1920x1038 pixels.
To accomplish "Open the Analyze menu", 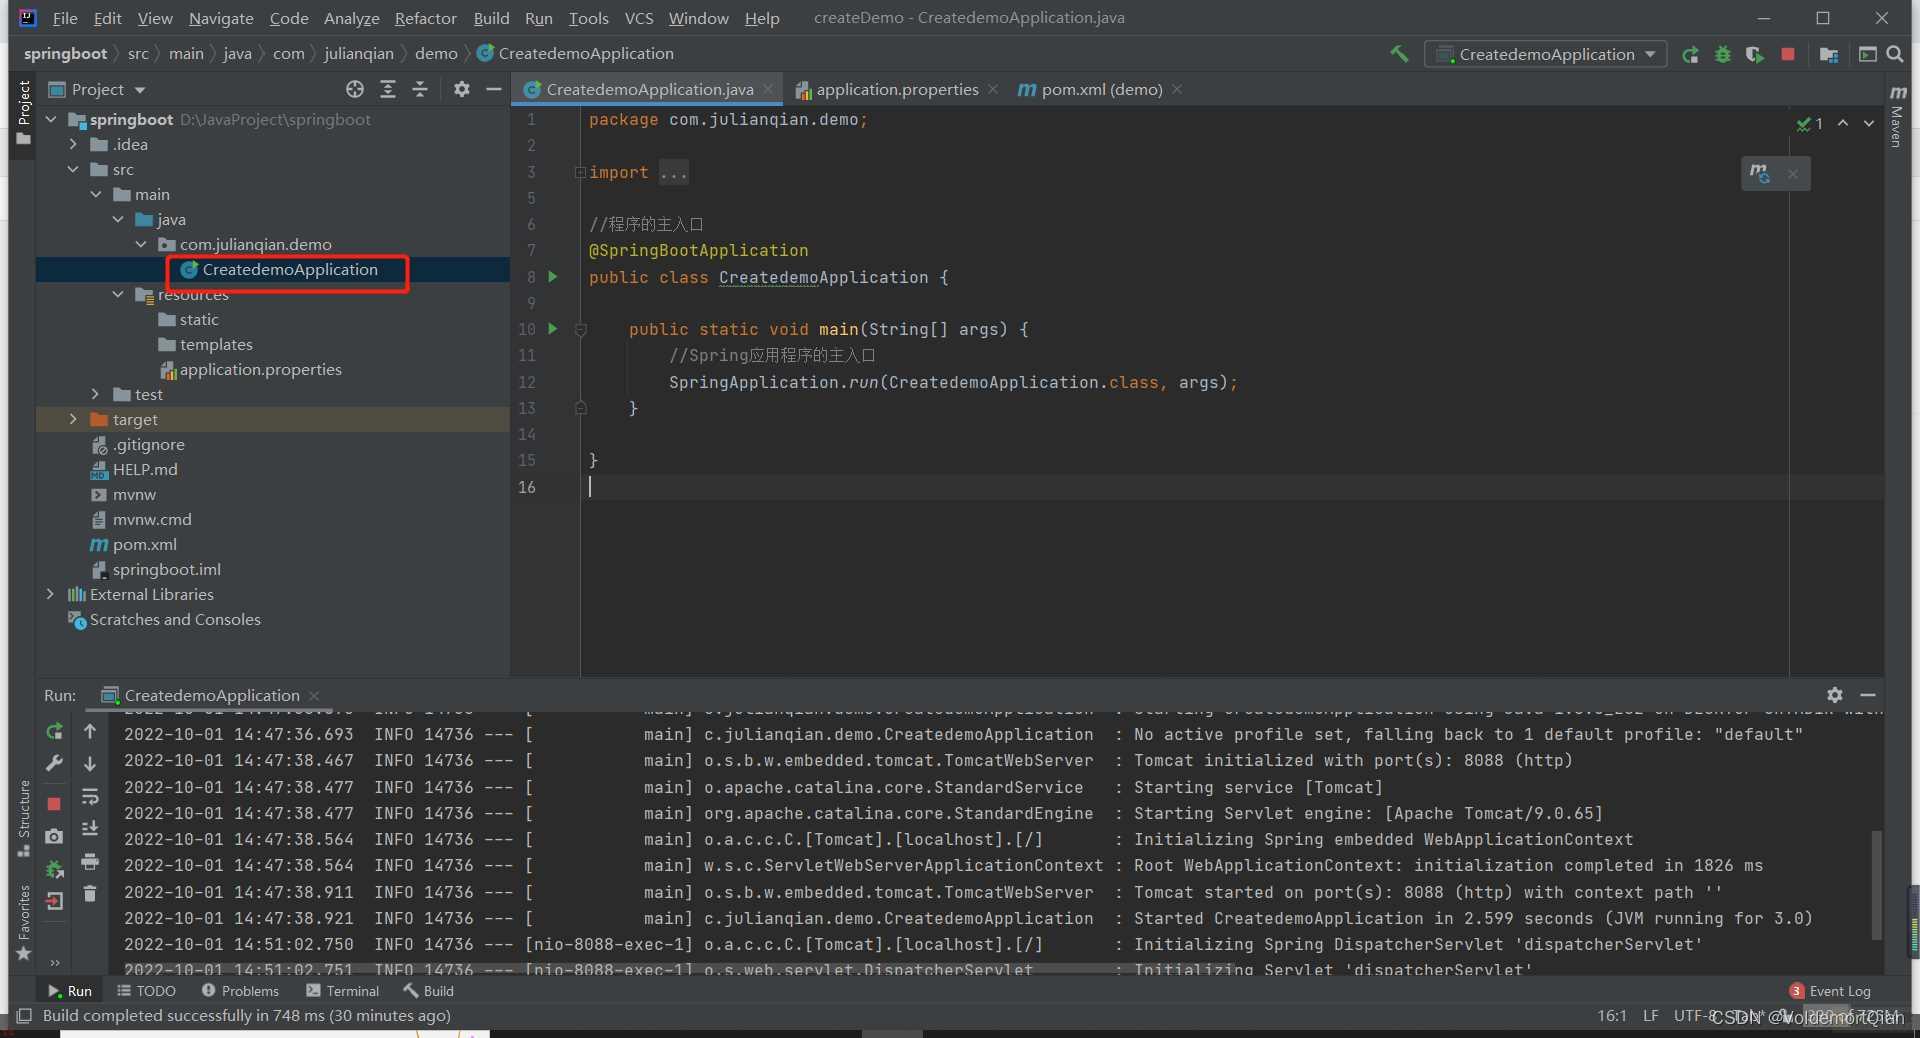I will click(x=351, y=18).
